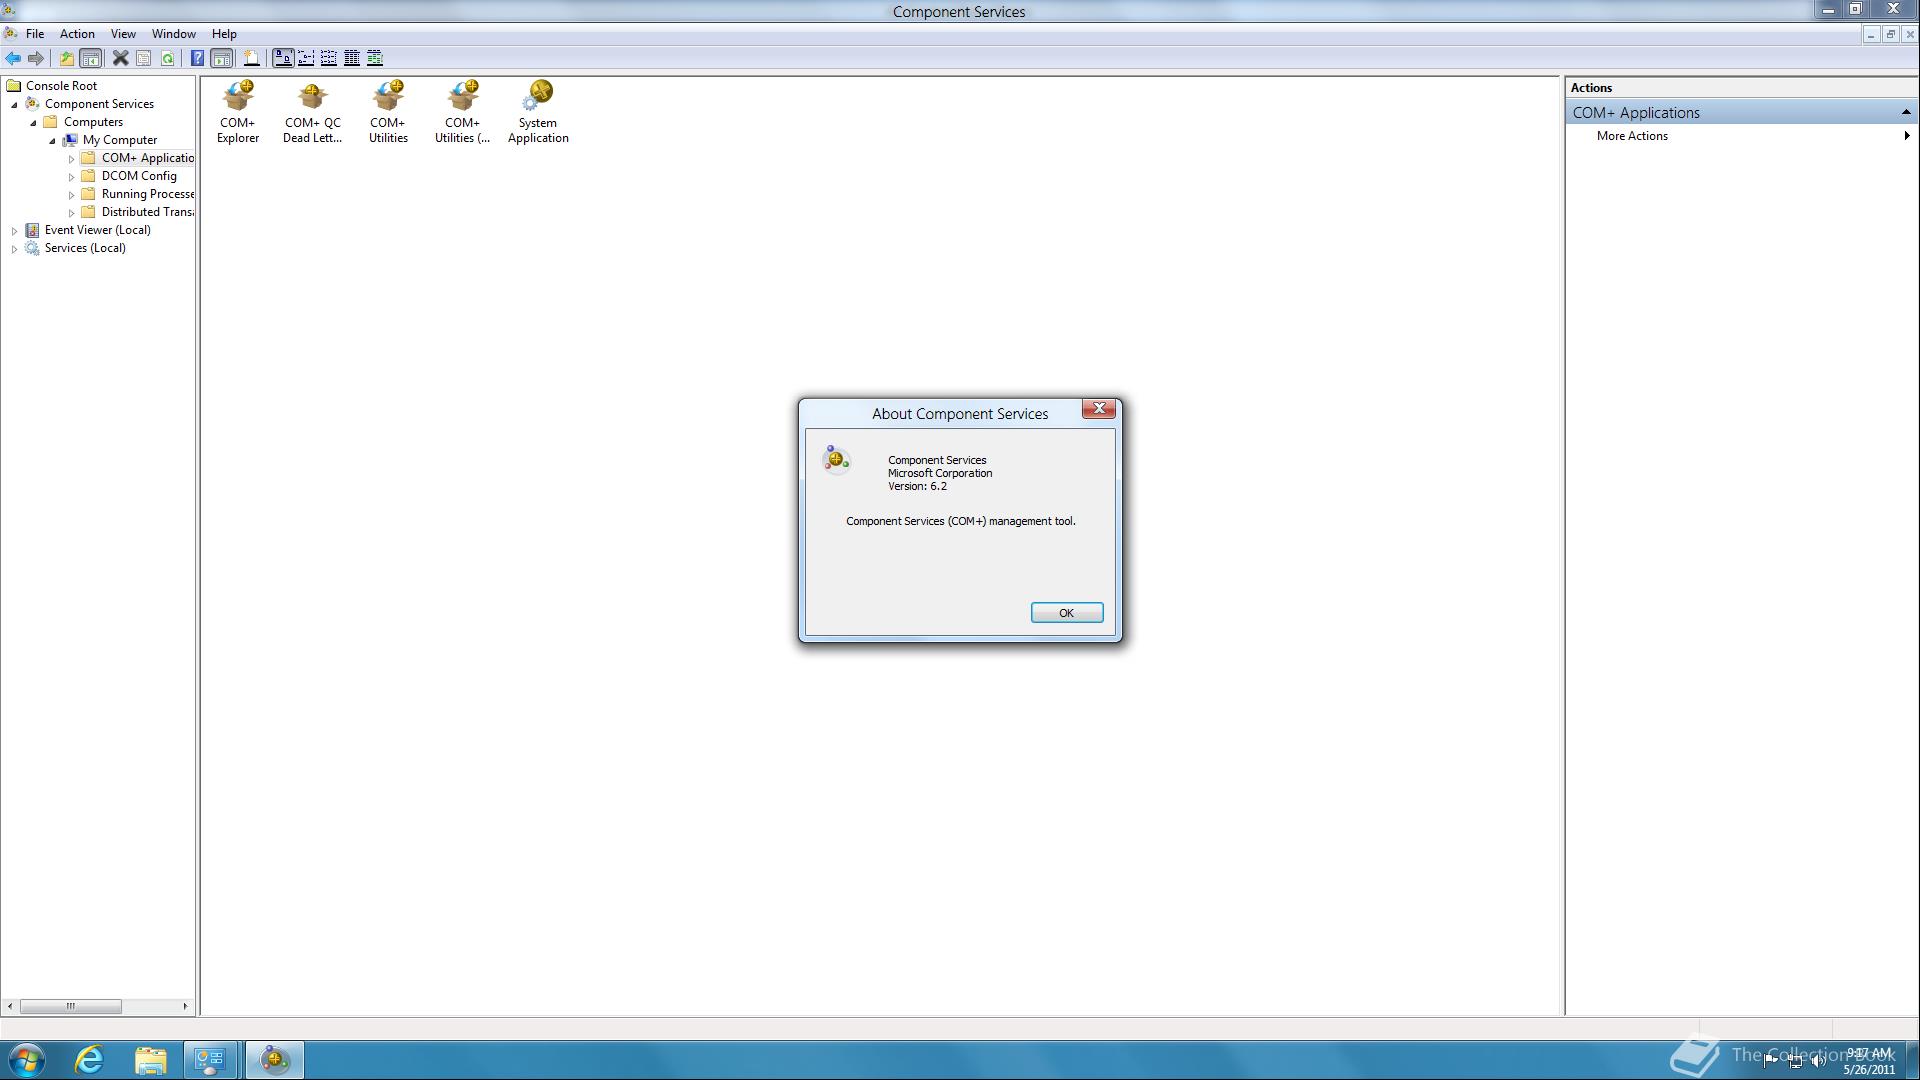Switch to Small Icons view
This screenshot has height=1080, width=1920.
(x=306, y=58)
